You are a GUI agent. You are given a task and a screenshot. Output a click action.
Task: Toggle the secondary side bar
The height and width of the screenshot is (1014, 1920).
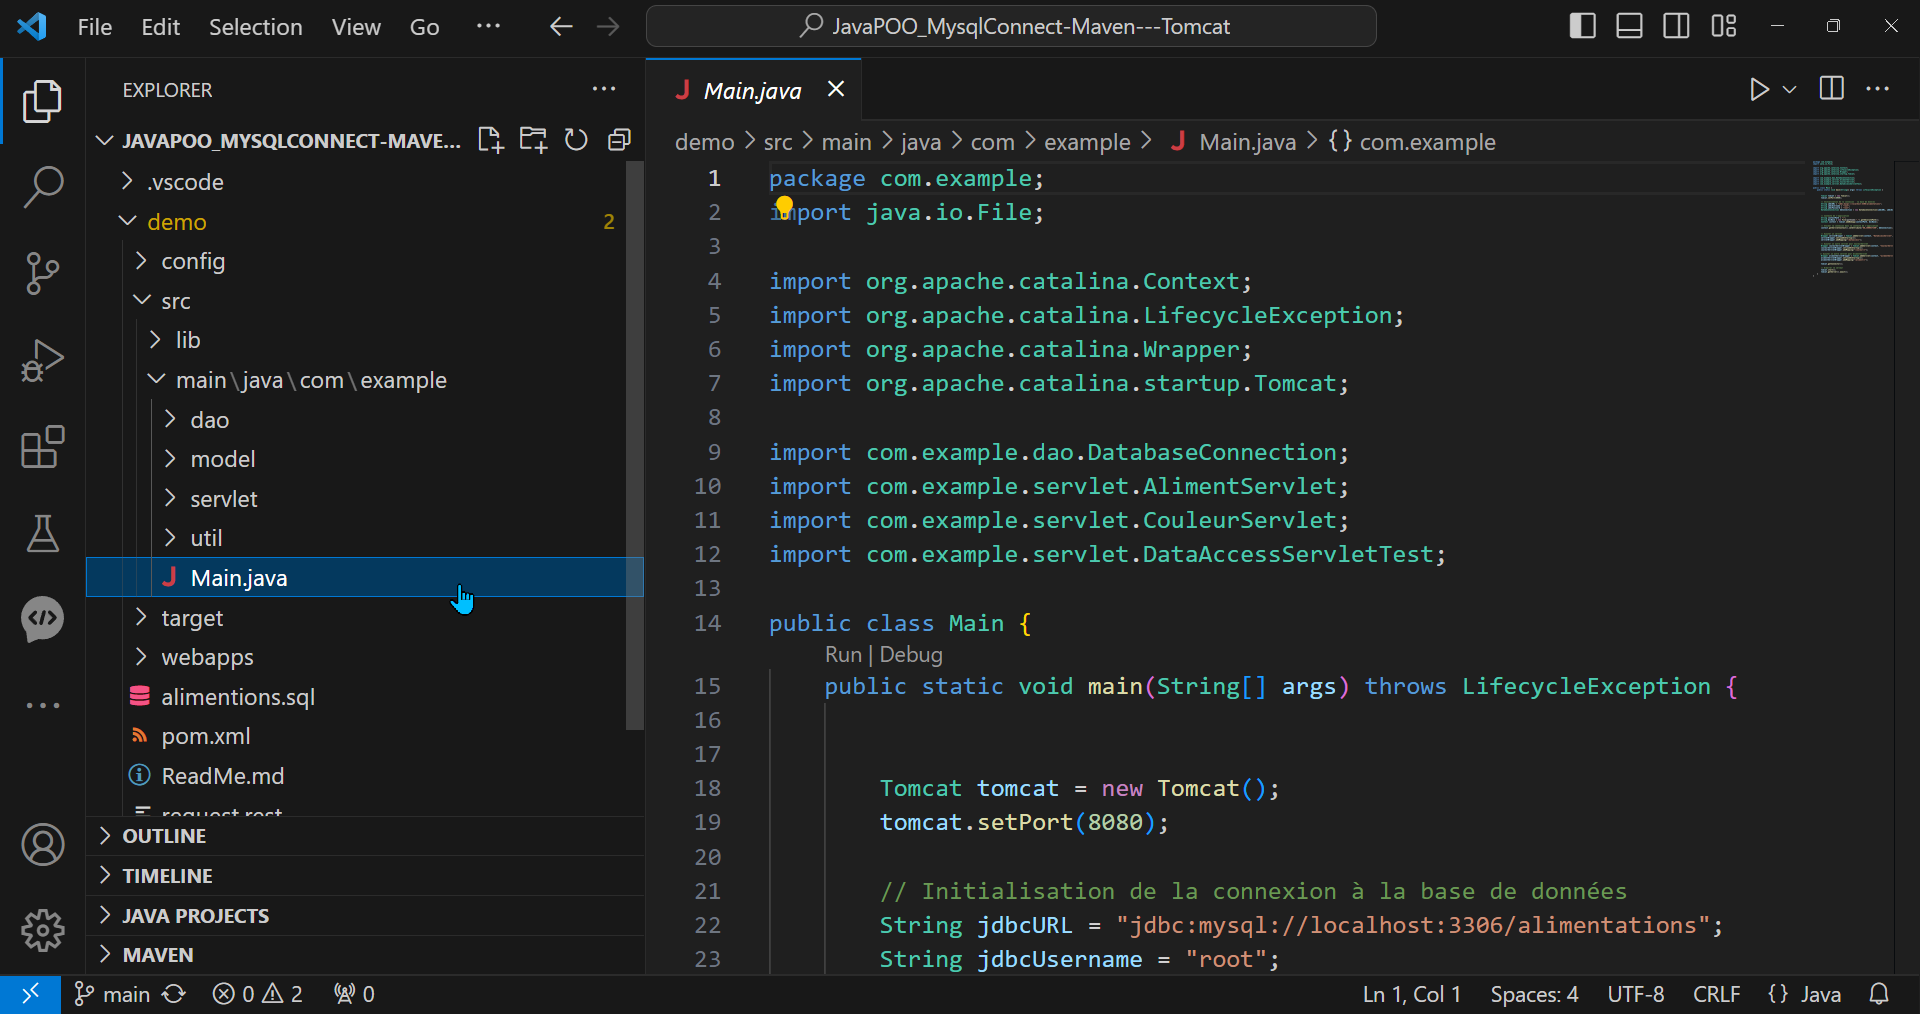[1676, 26]
